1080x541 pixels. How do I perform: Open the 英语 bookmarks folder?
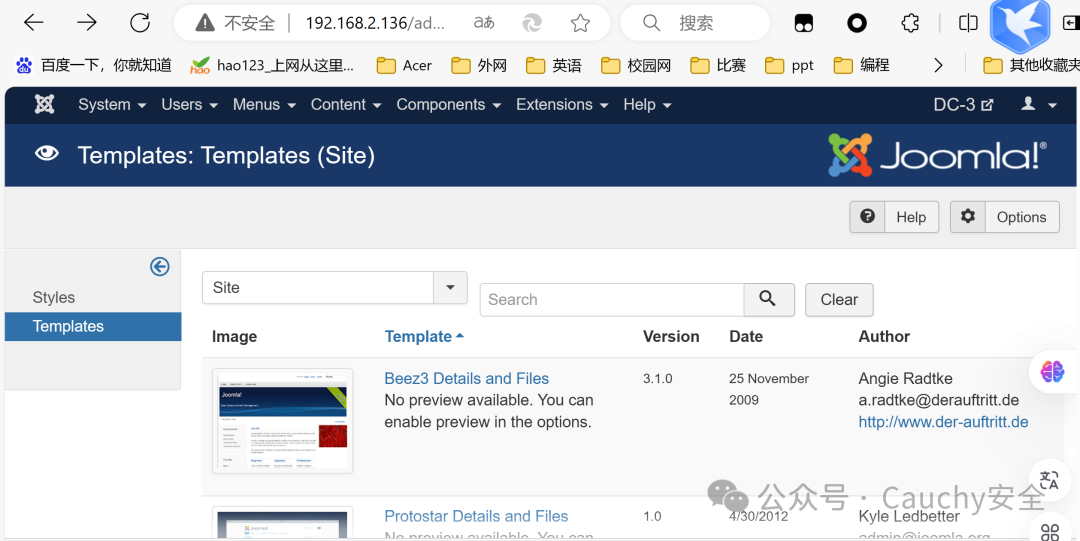point(554,65)
